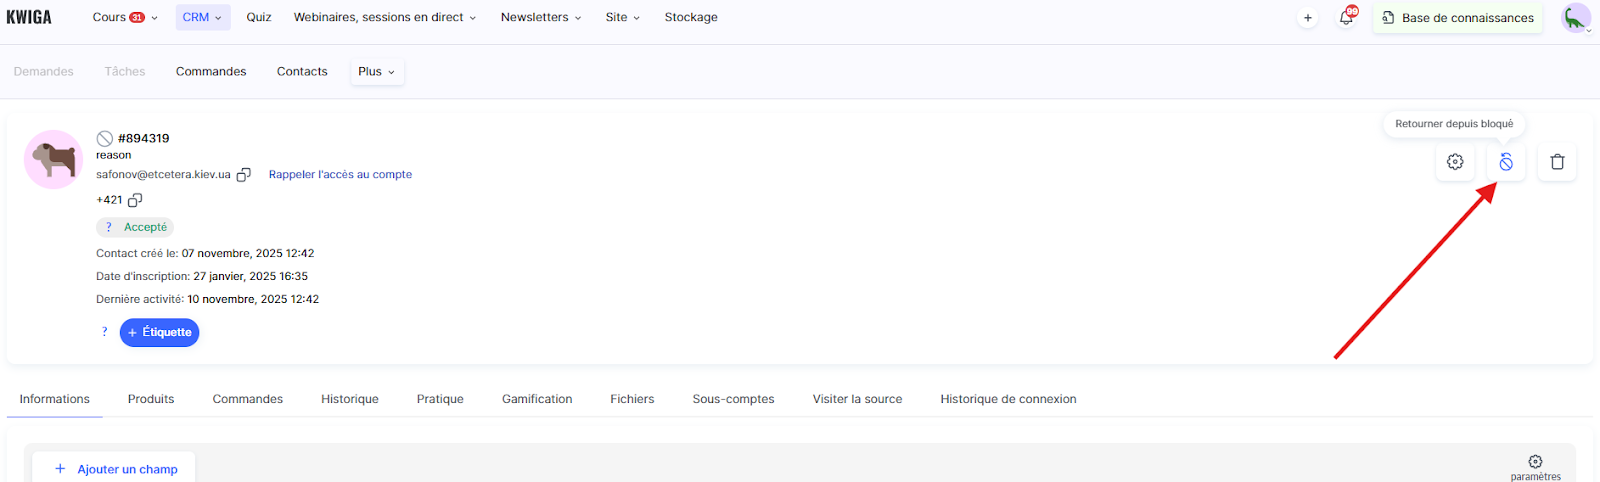Open the notifications bell
Viewport: 1600px width, 482px height.
pyautogui.click(x=1346, y=18)
